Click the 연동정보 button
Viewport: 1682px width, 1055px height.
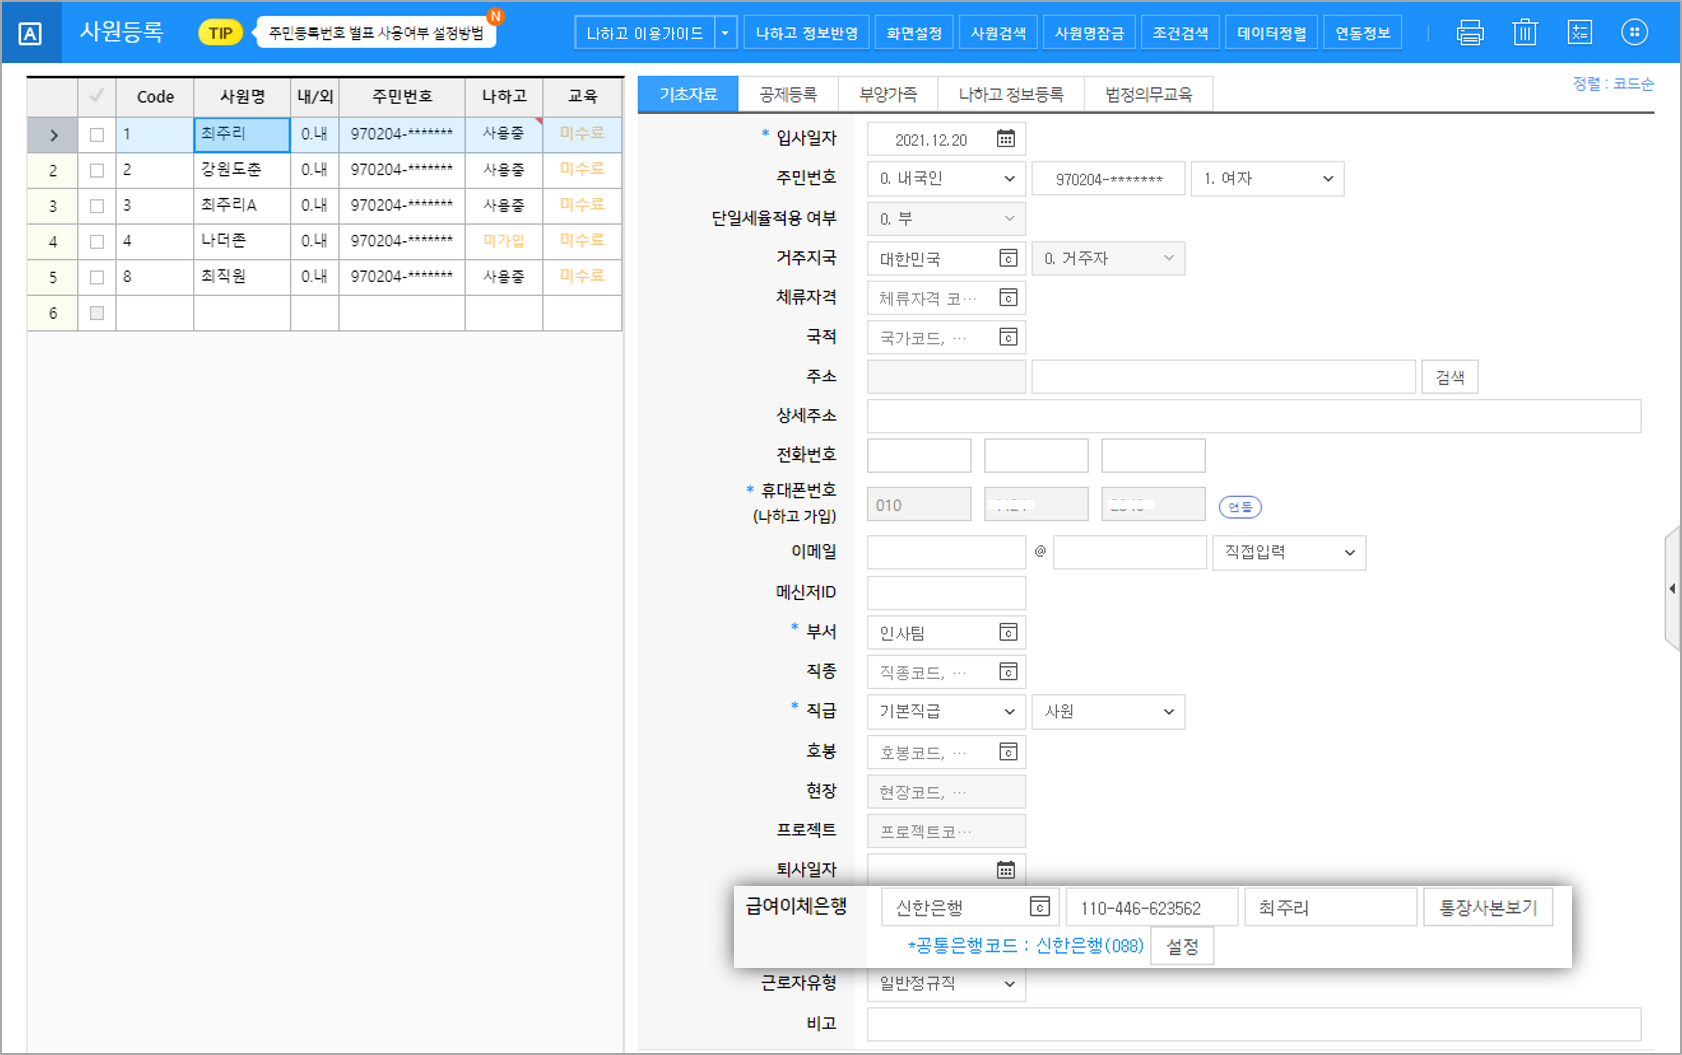tap(1363, 33)
